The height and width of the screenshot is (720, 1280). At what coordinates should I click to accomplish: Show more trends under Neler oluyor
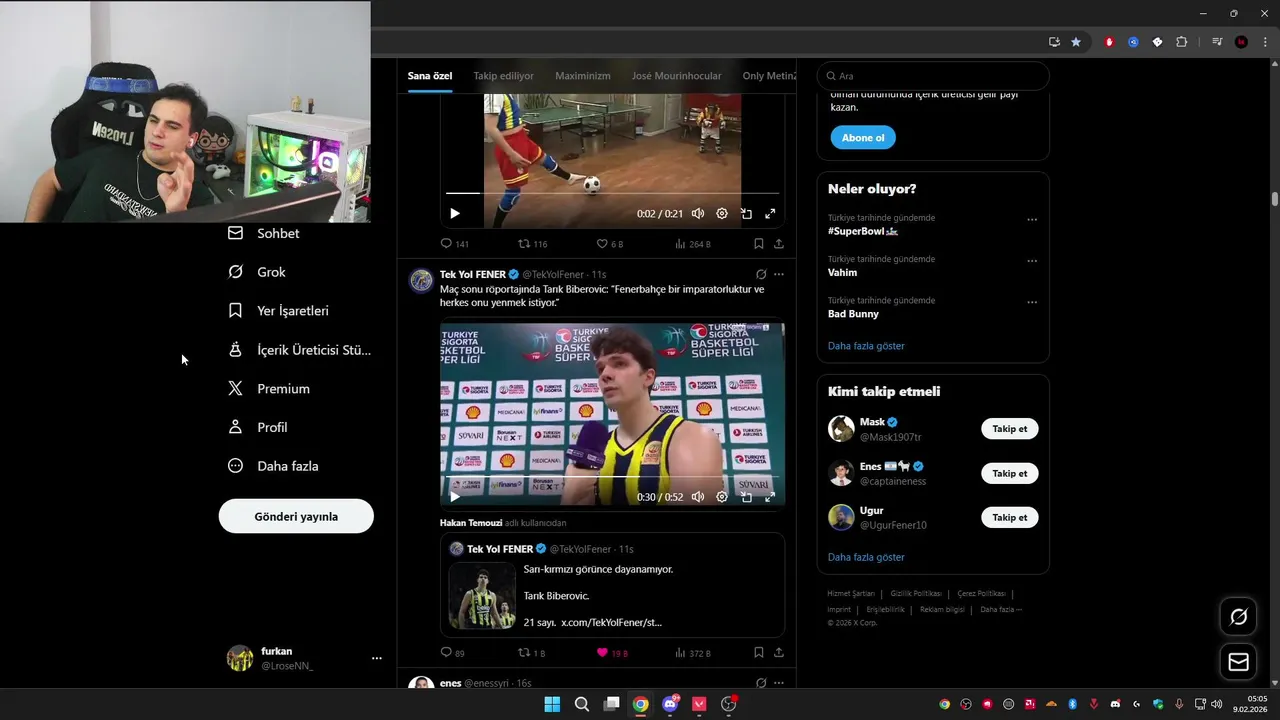point(866,346)
